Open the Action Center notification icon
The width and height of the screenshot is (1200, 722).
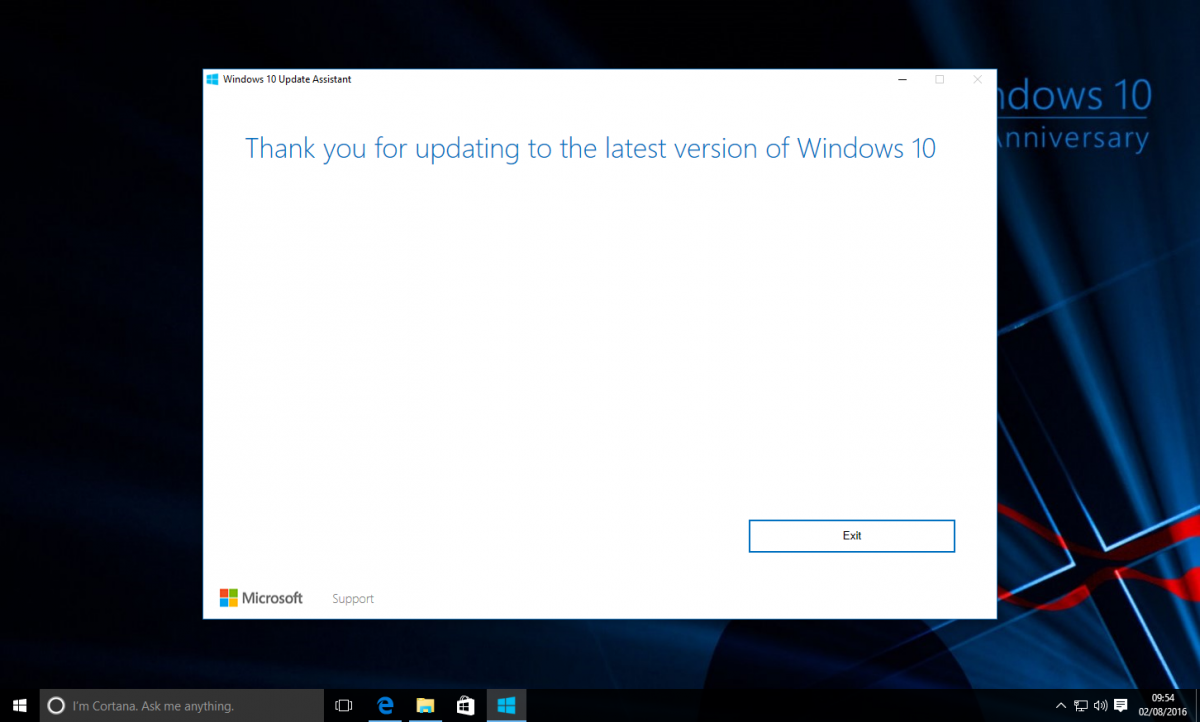click(x=1122, y=705)
